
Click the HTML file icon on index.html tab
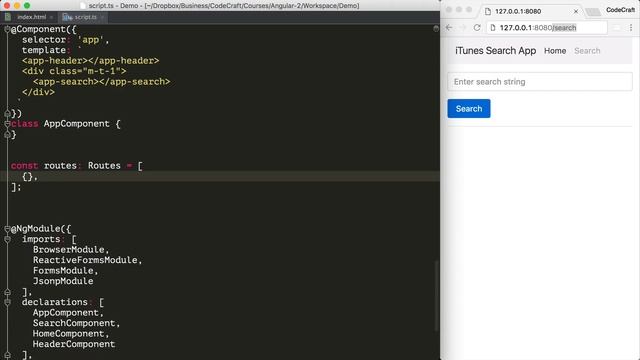pos(8,17)
